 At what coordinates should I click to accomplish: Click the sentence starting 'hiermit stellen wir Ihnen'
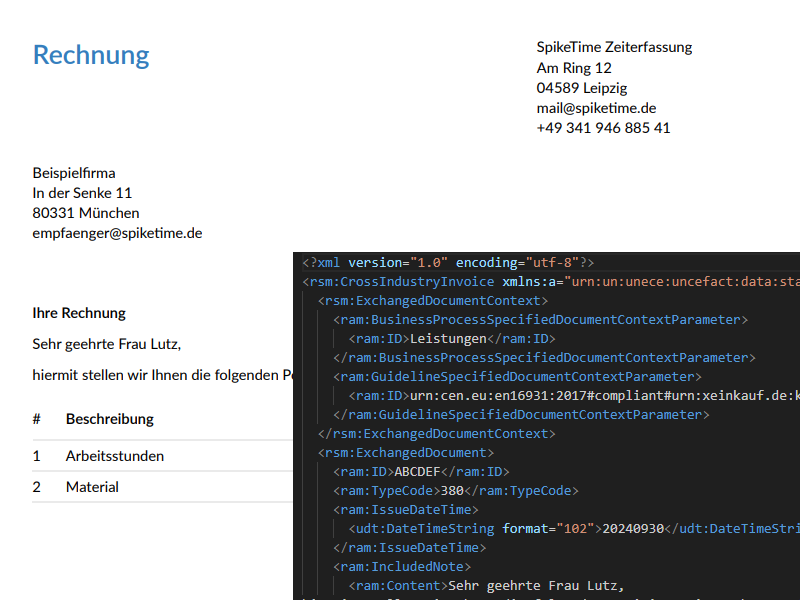[163, 375]
